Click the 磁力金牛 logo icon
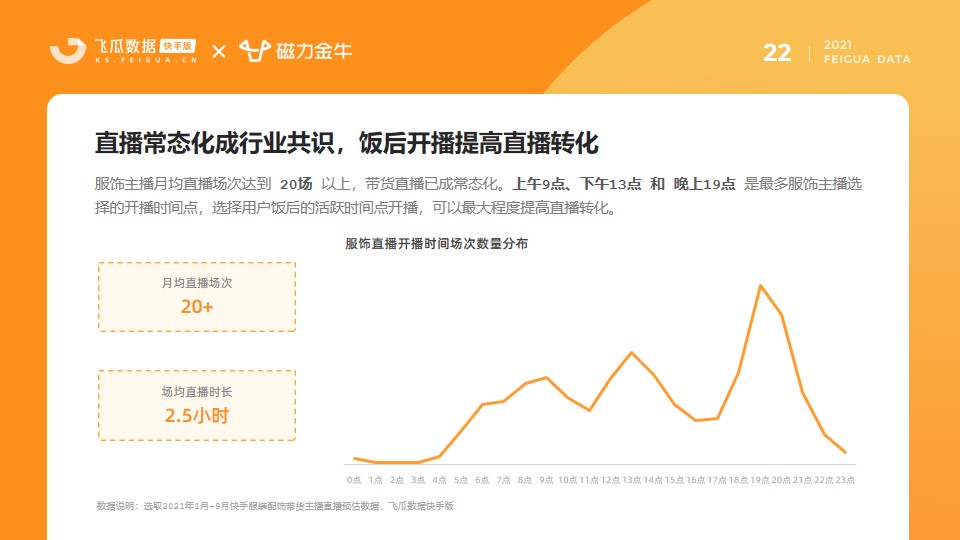960x540 pixels. (x=255, y=51)
